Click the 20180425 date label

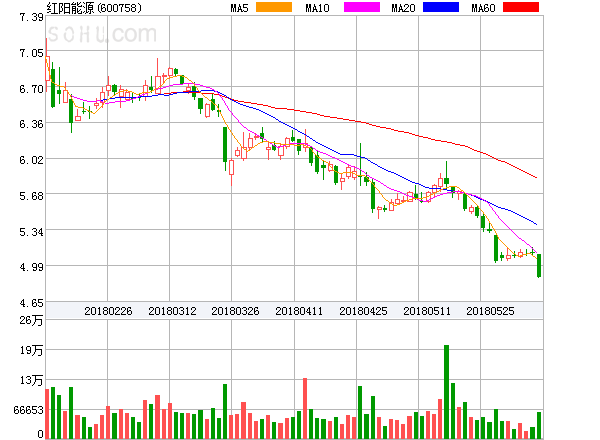coord(363,311)
